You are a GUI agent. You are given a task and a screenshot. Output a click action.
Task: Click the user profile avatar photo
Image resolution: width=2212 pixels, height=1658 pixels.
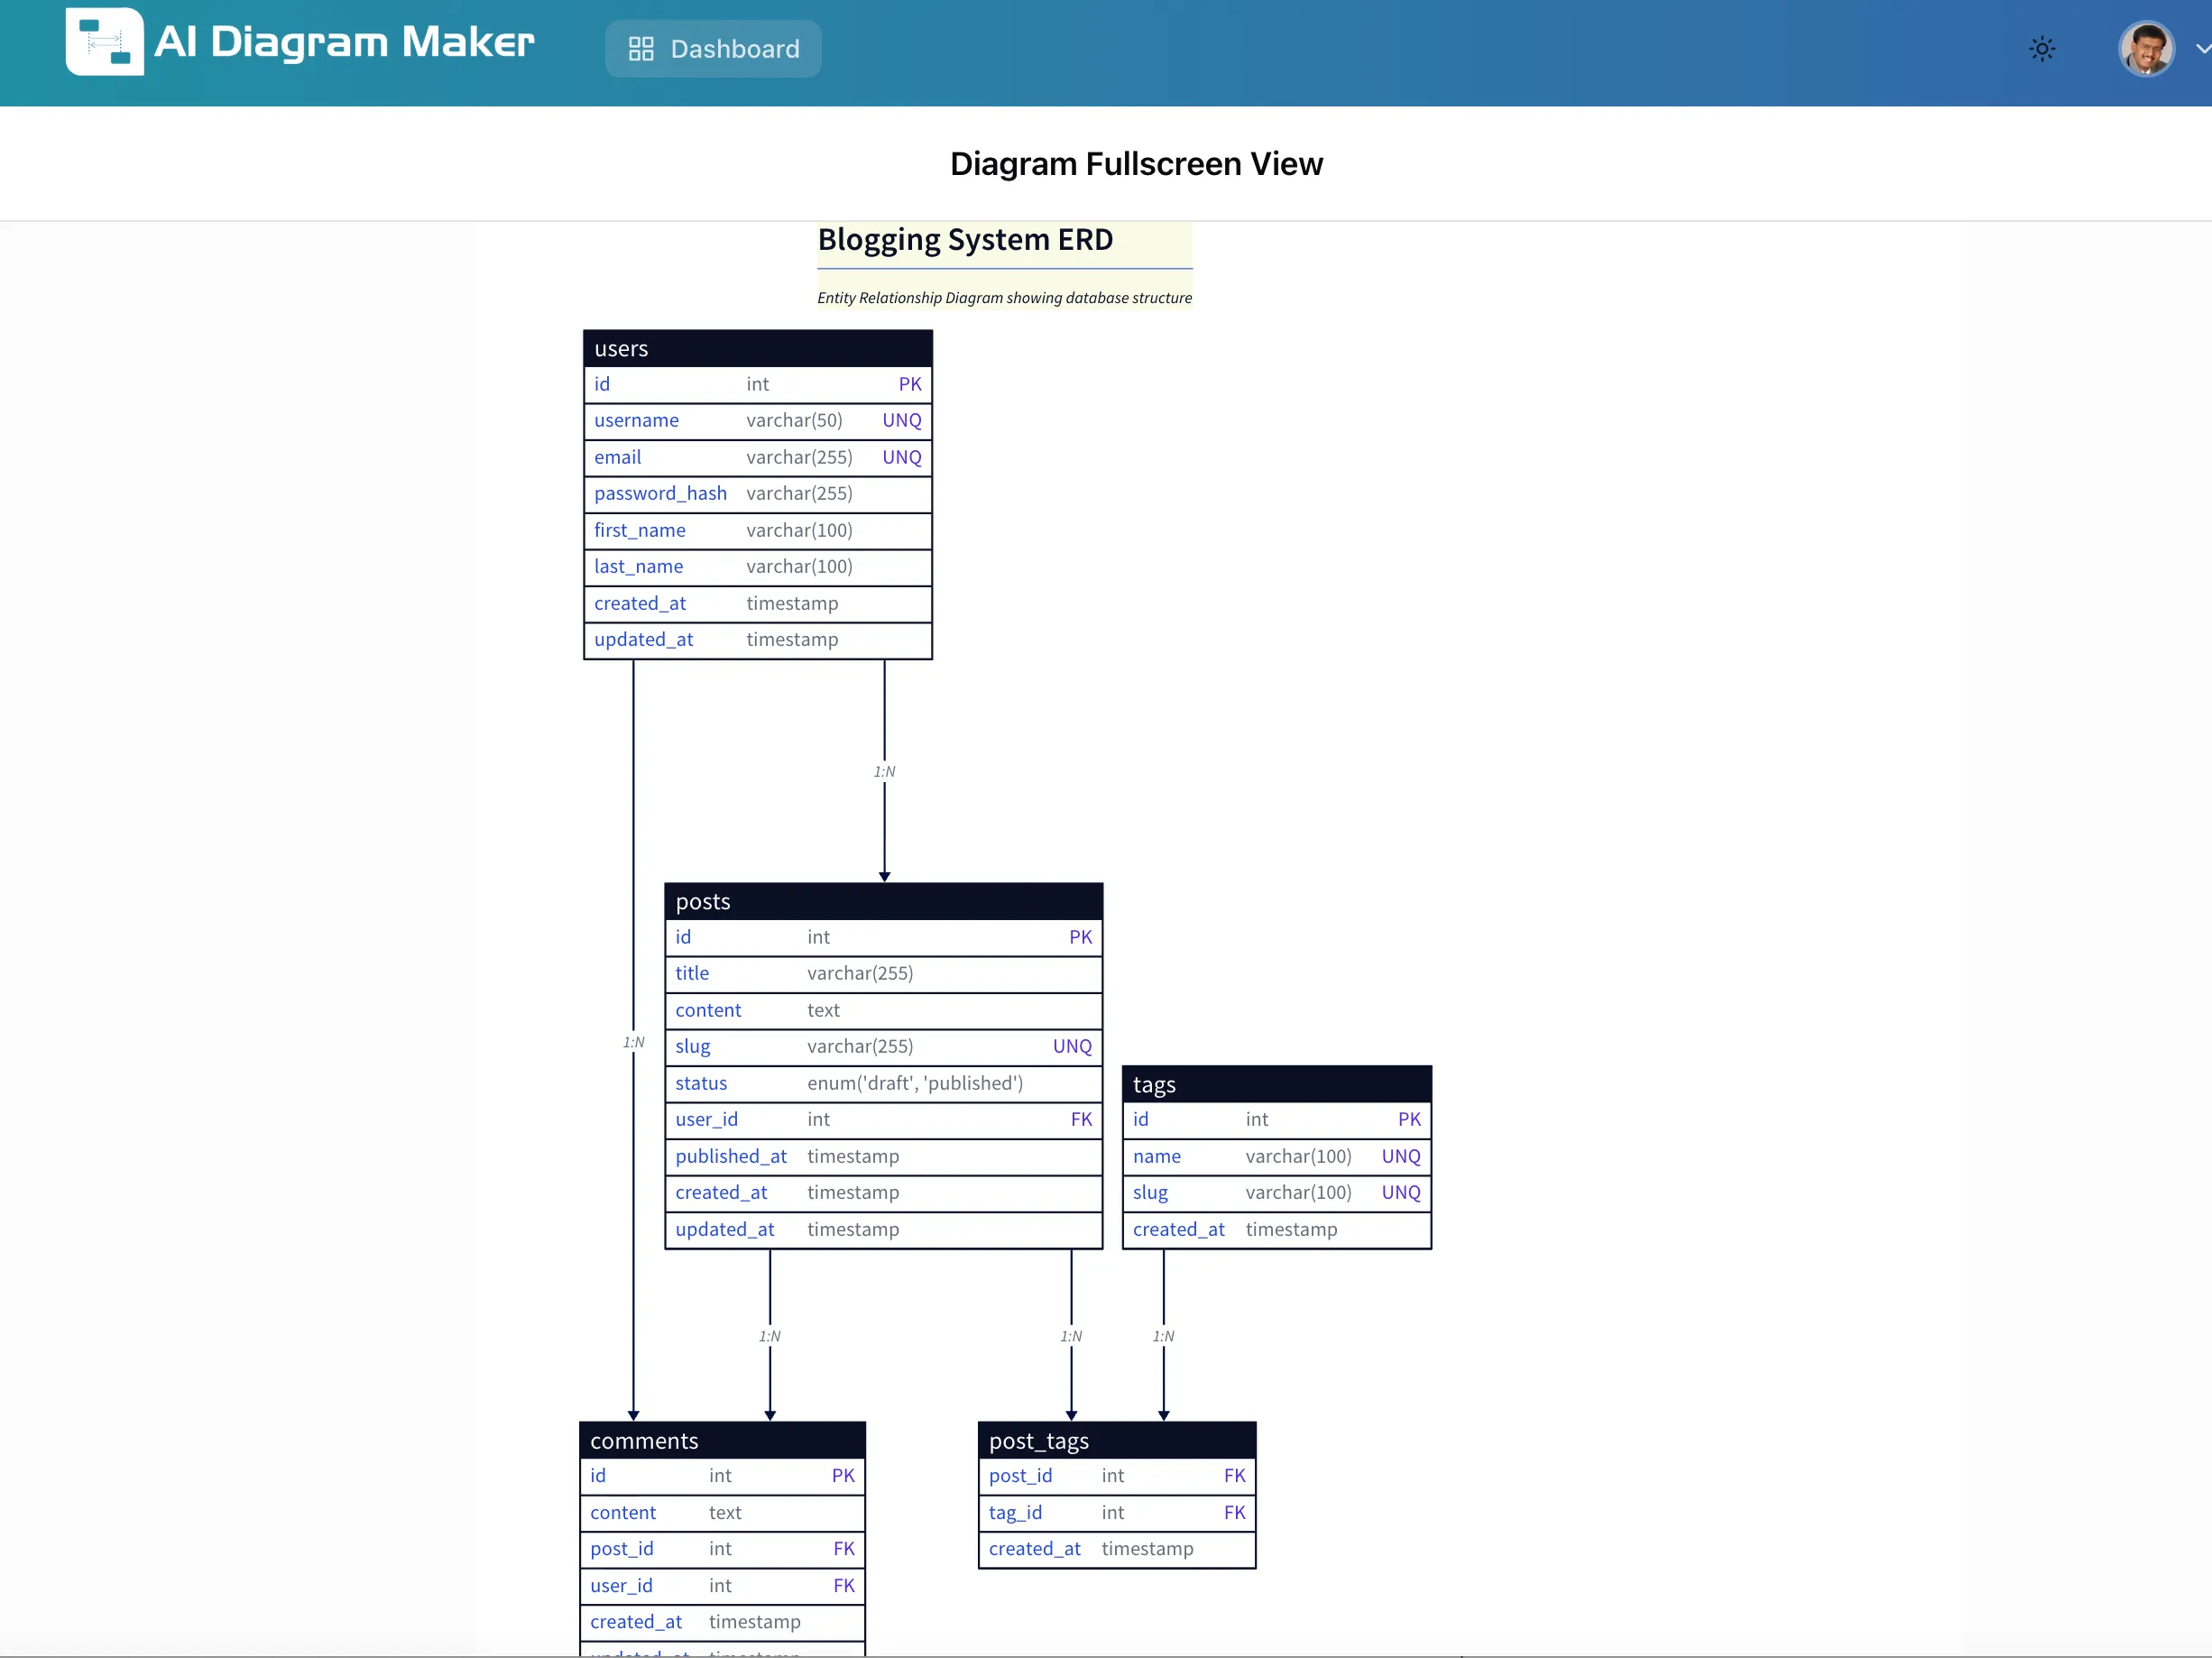(x=2145, y=49)
